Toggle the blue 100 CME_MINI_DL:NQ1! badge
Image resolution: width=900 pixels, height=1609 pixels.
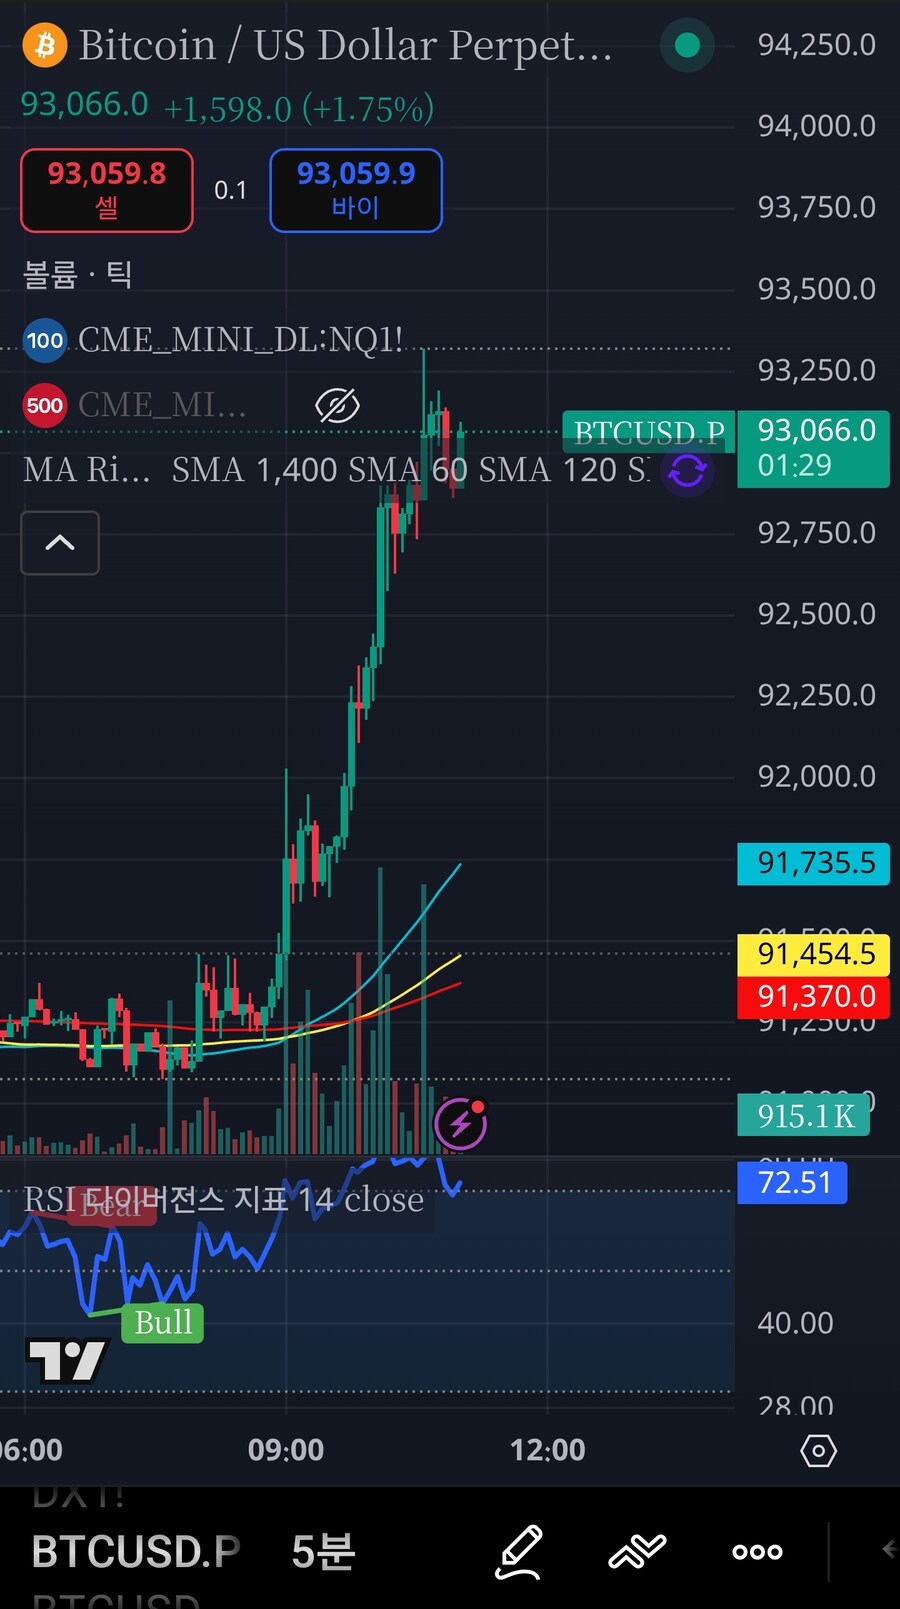[45, 341]
